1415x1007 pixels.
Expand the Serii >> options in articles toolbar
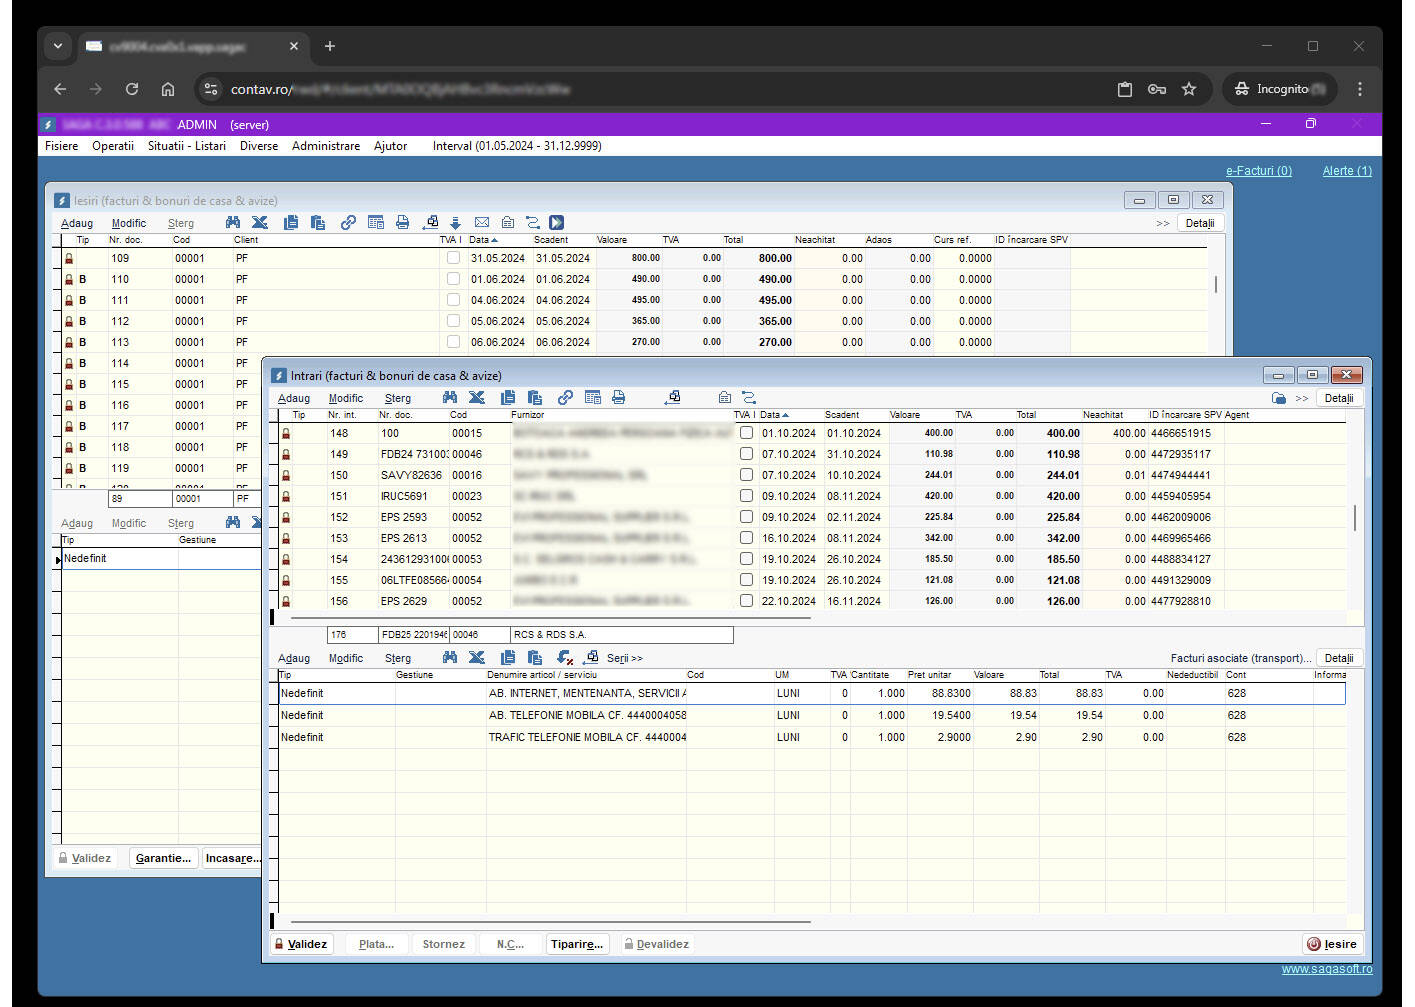pos(624,658)
